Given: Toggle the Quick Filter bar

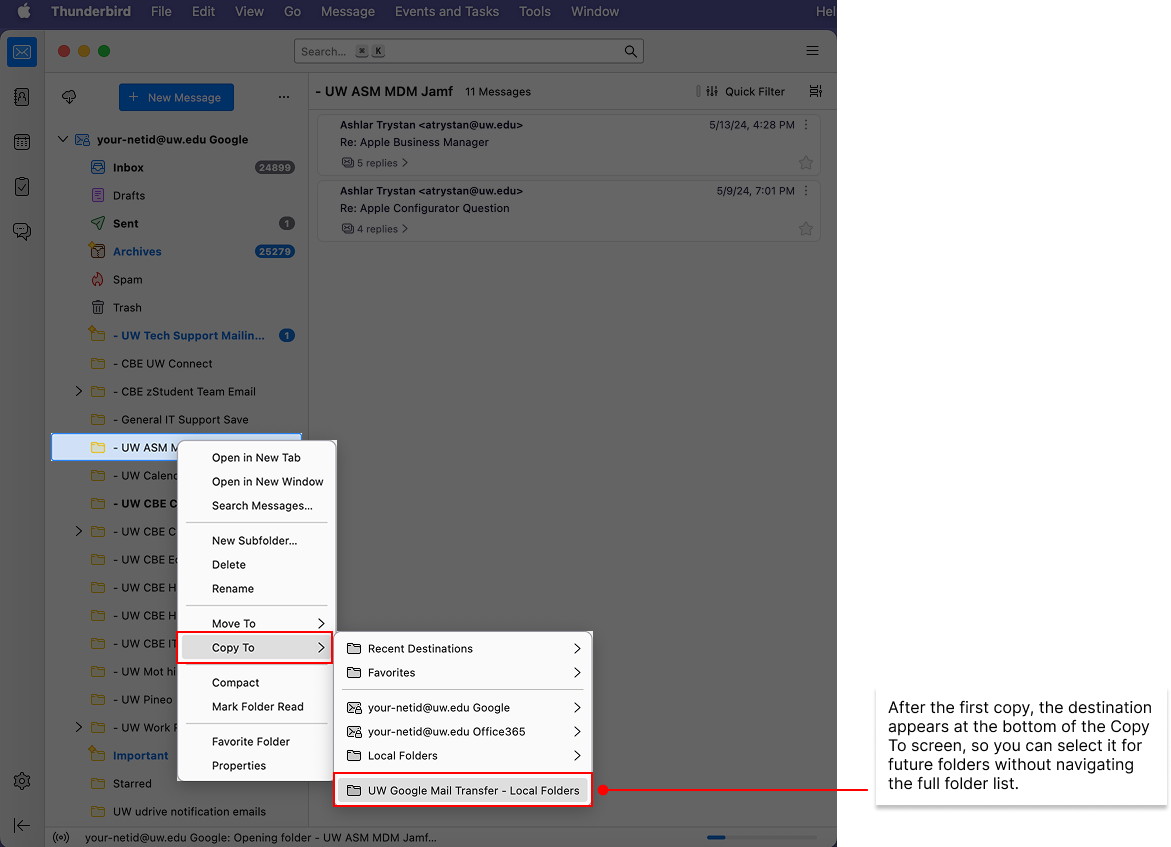Looking at the screenshot, I should click(x=745, y=91).
